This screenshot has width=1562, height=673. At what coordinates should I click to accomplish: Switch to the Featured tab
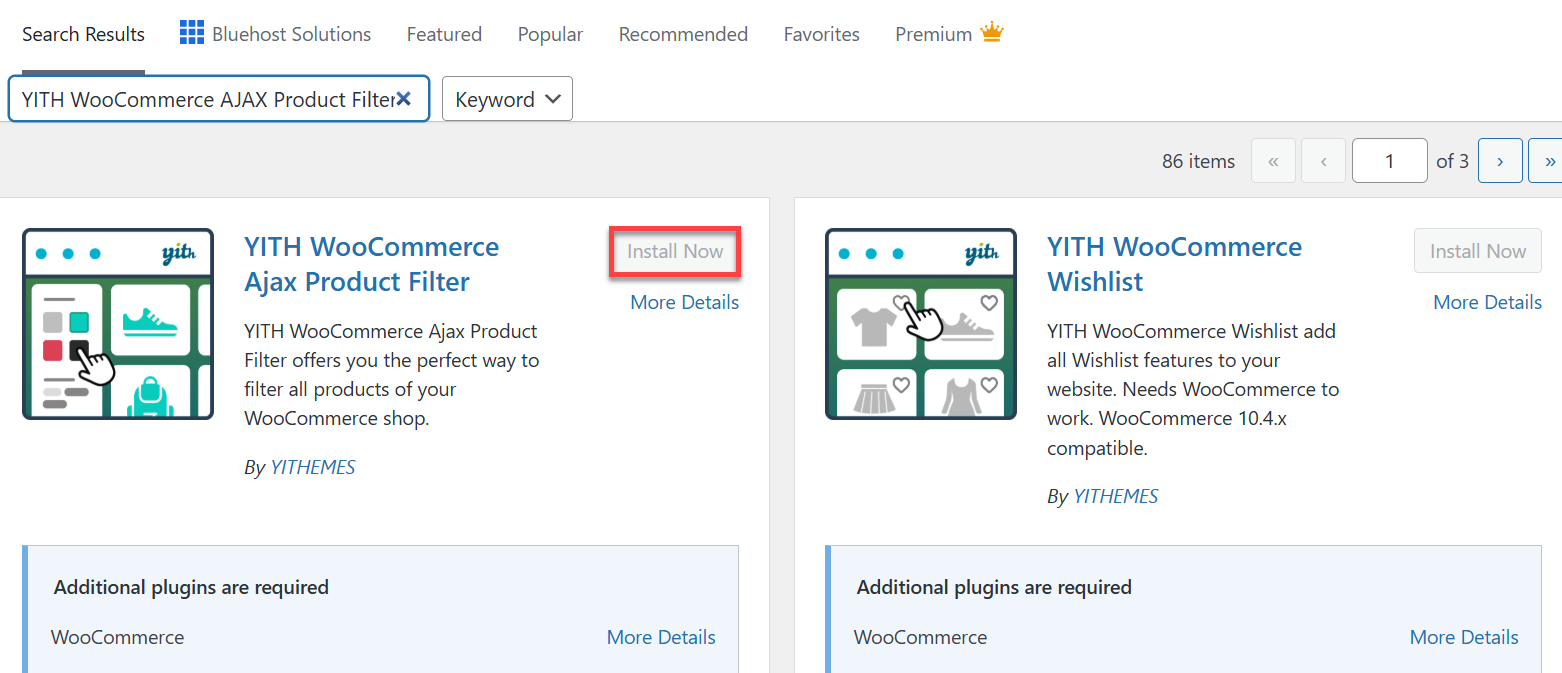point(444,33)
